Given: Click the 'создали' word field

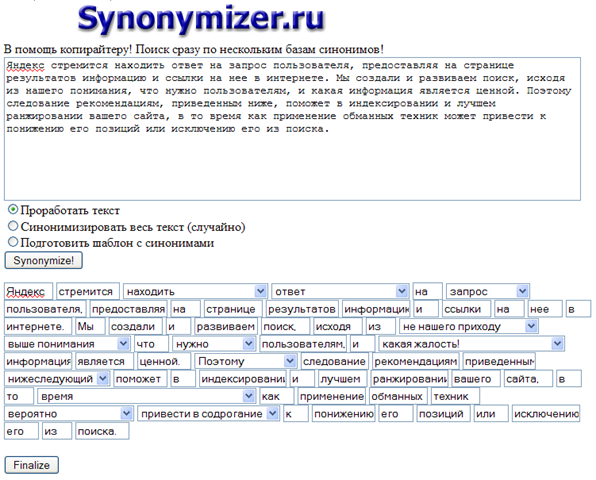Looking at the screenshot, I should pyautogui.click(x=136, y=326).
